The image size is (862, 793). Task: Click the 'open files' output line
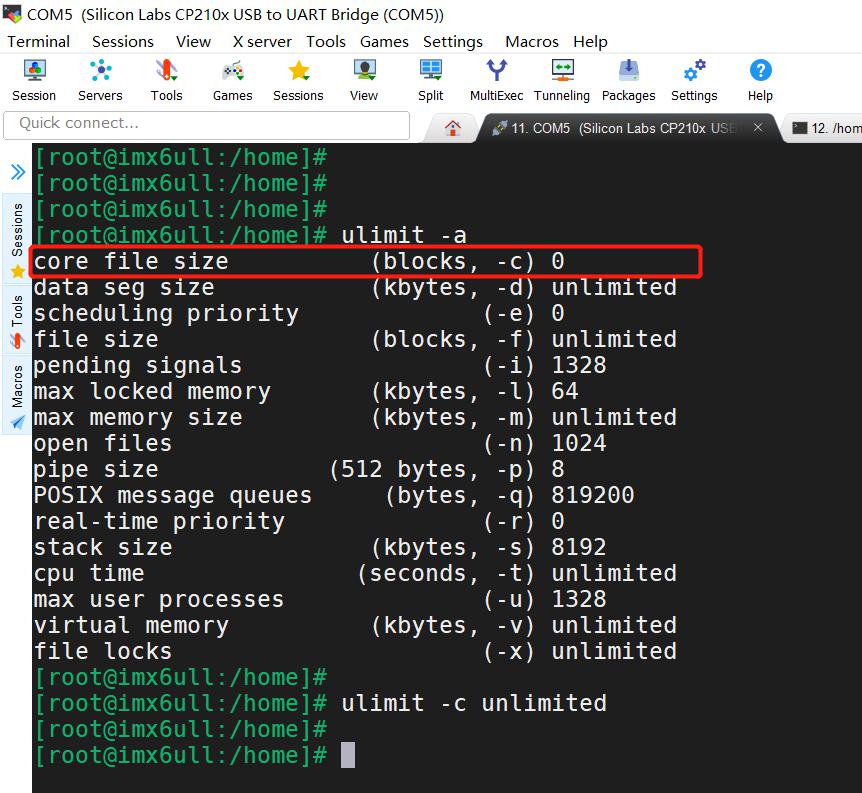tap(320, 443)
